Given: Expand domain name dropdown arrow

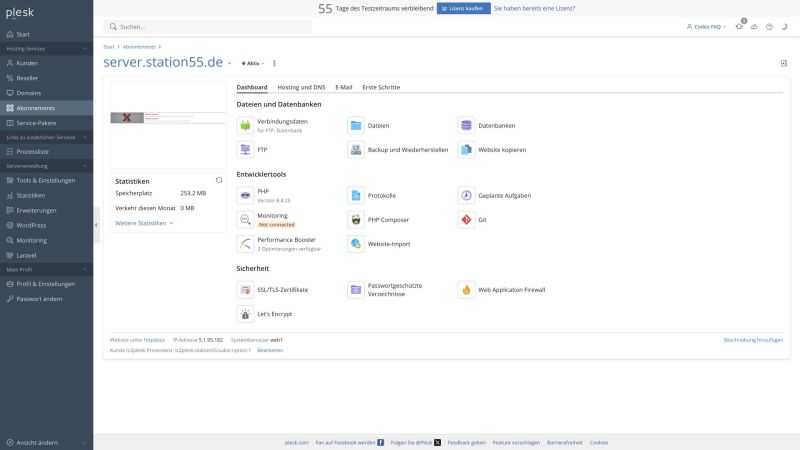Looking at the screenshot, I should [230, 63].
